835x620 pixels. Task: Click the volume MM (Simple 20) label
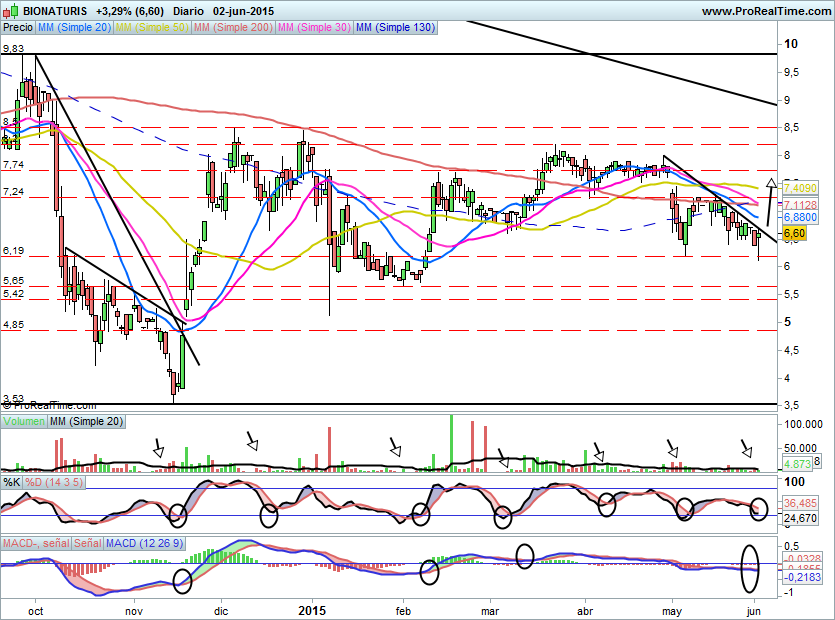click(86, 421)
